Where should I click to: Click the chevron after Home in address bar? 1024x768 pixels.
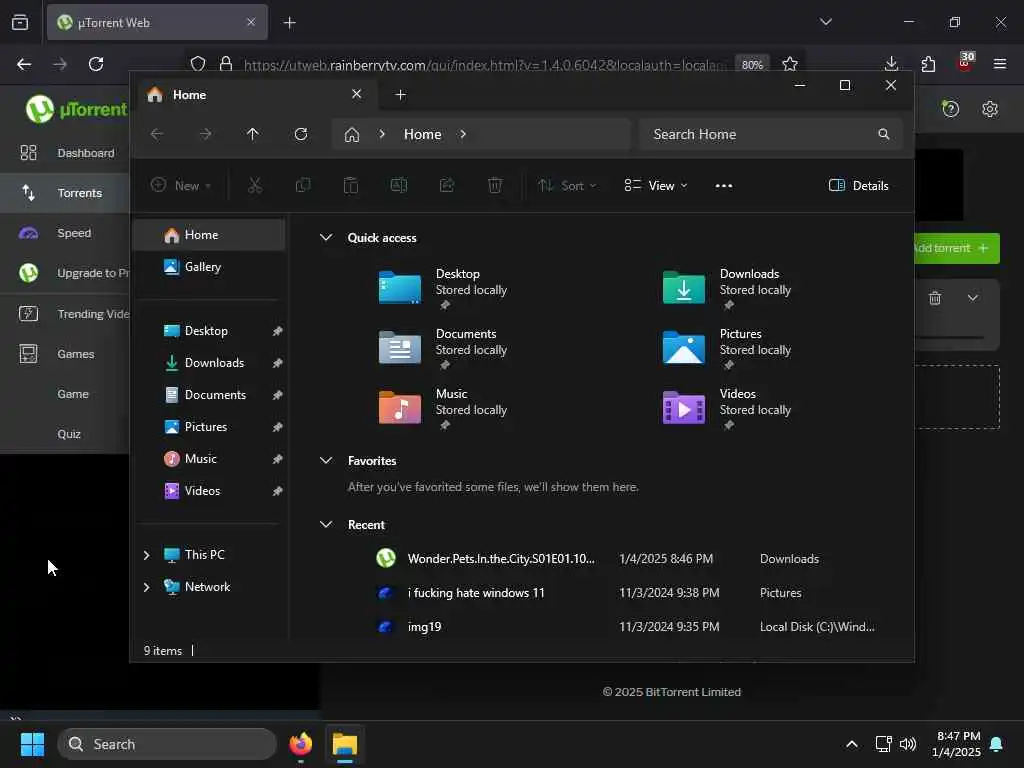click(x=463, y=134)
